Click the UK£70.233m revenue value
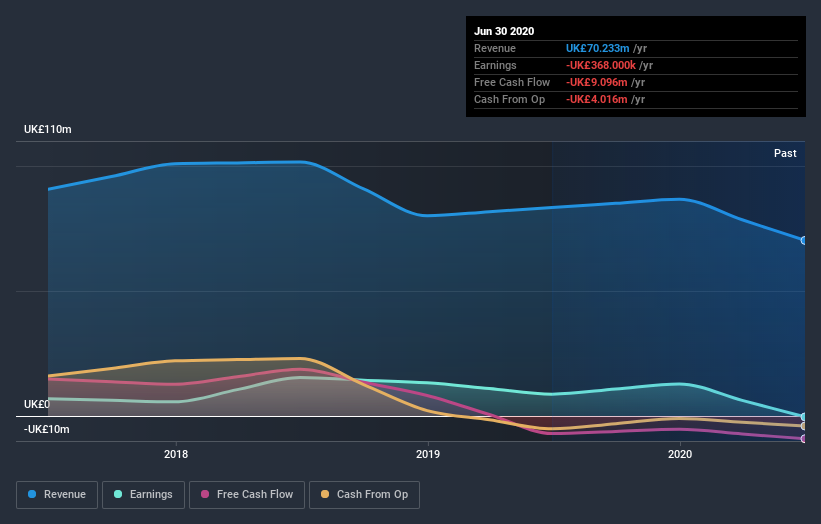Screen dimensions: 821x524 [597, 48]
